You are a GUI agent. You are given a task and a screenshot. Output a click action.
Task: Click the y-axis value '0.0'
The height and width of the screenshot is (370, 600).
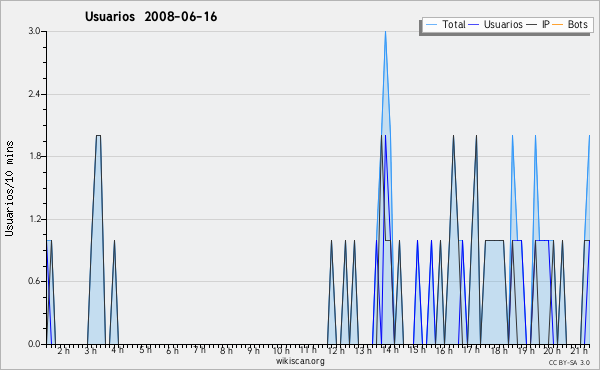click(34, 344)
